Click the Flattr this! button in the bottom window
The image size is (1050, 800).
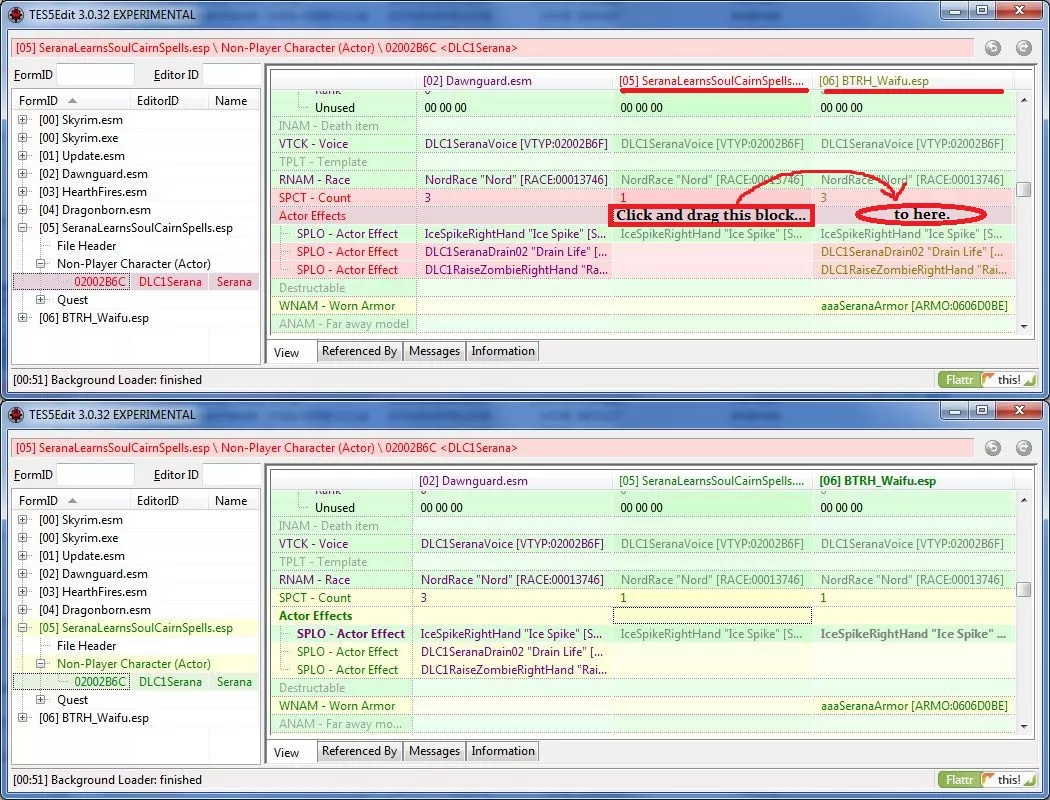point(988,780)
